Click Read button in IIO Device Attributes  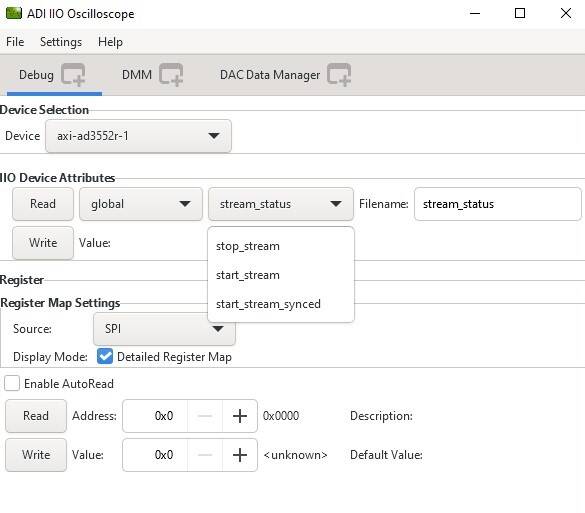pos(43,204)
